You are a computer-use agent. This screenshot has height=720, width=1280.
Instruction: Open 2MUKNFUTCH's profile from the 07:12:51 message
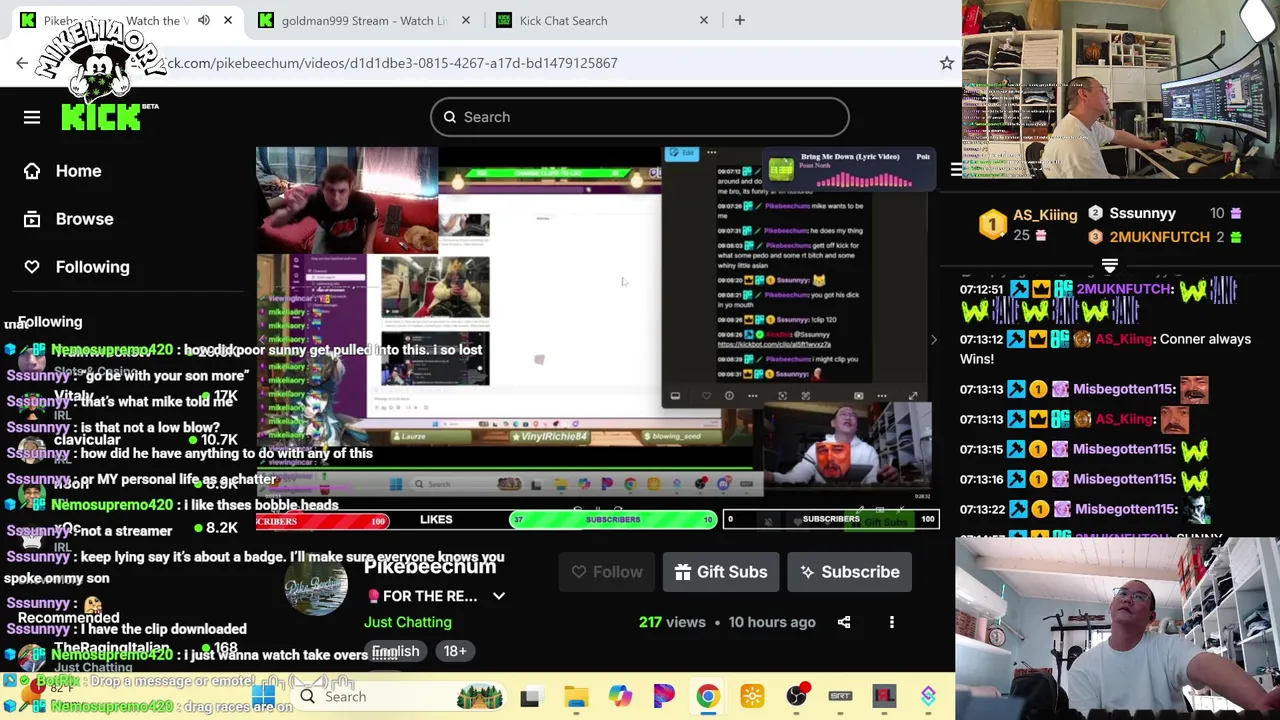click(1124, 289)
